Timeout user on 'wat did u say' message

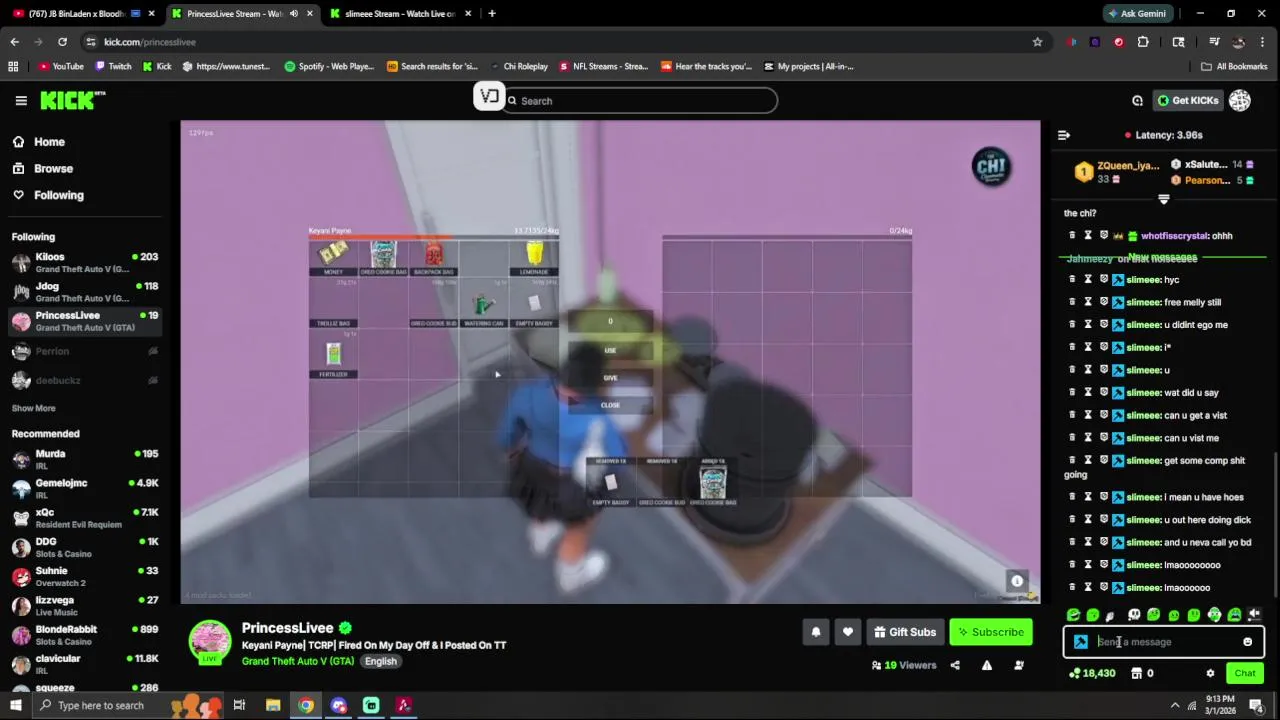click(x=1088, y=393)
